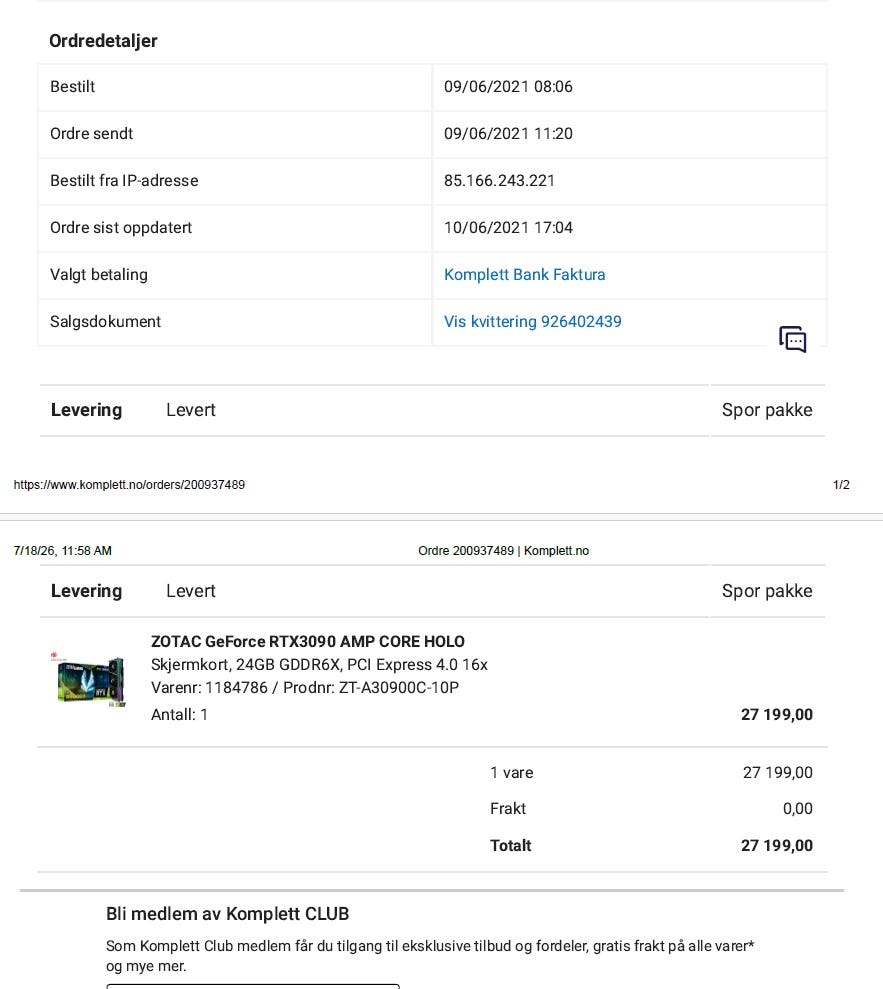
Task: Select Spor pakke above the ZOTAC product
Action: (767, 591)
